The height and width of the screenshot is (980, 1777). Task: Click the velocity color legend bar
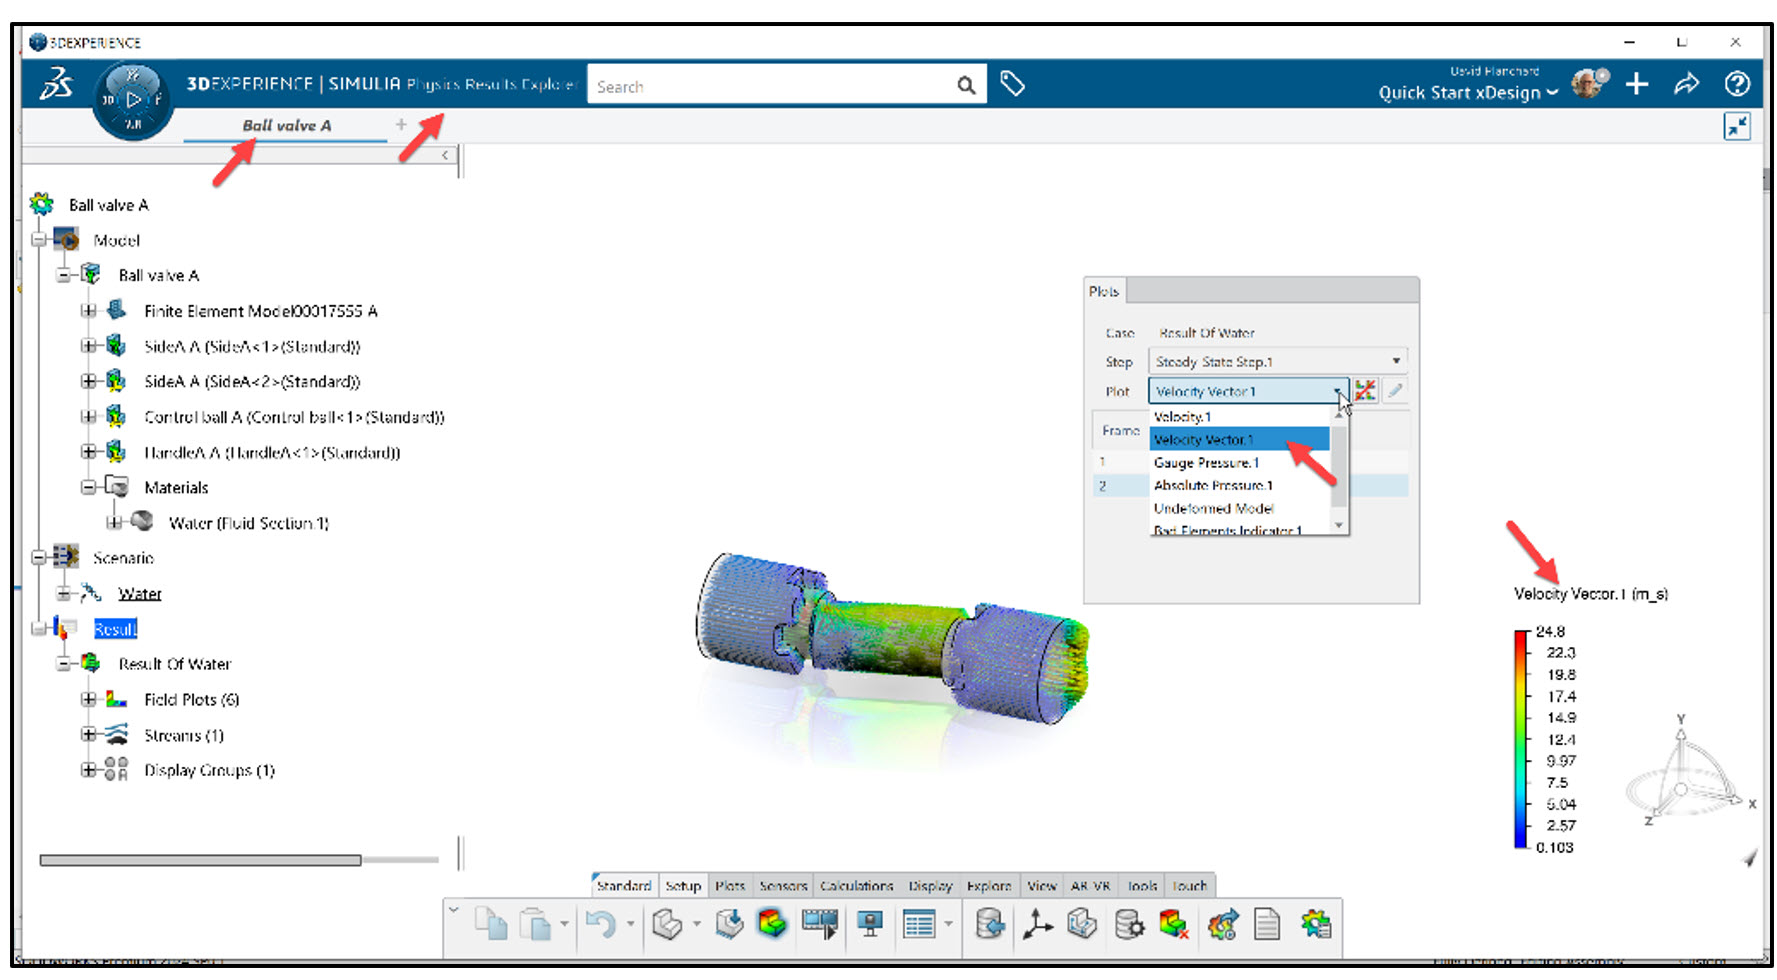pos(1518,740)
